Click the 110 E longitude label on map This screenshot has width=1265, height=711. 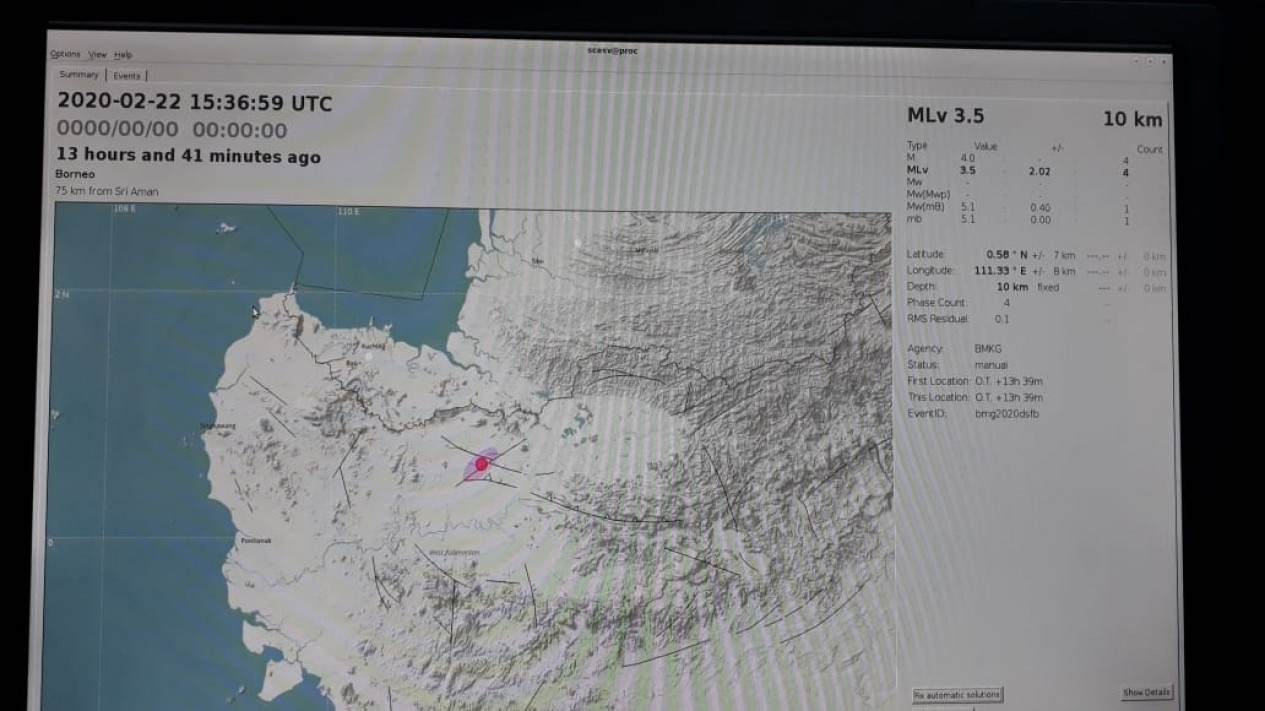click(347, 212)
